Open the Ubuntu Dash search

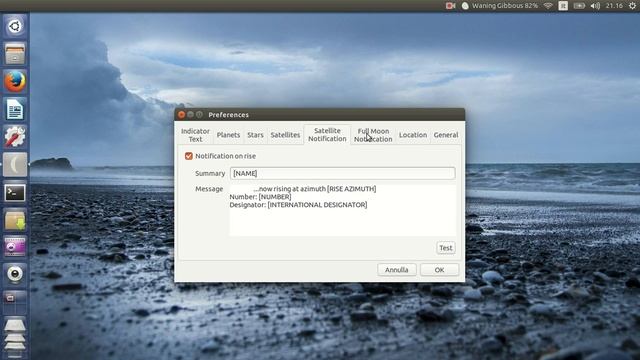tap(15, 27)
